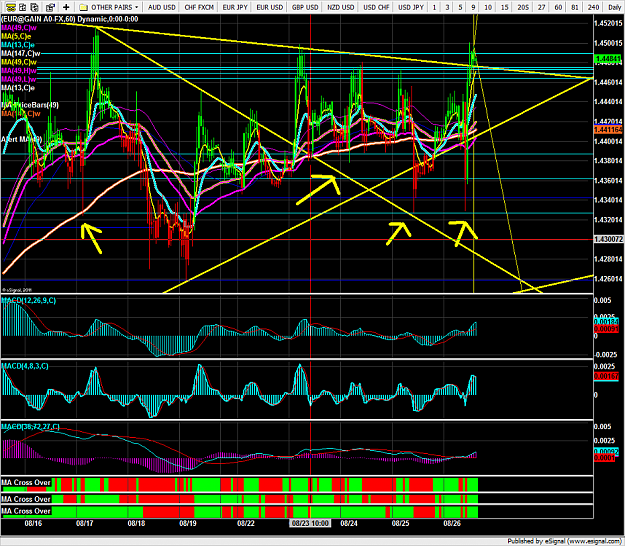This screenshot has height=546, width=625.
Task: Select the 15 minute interval
Action: click(505, 7)
